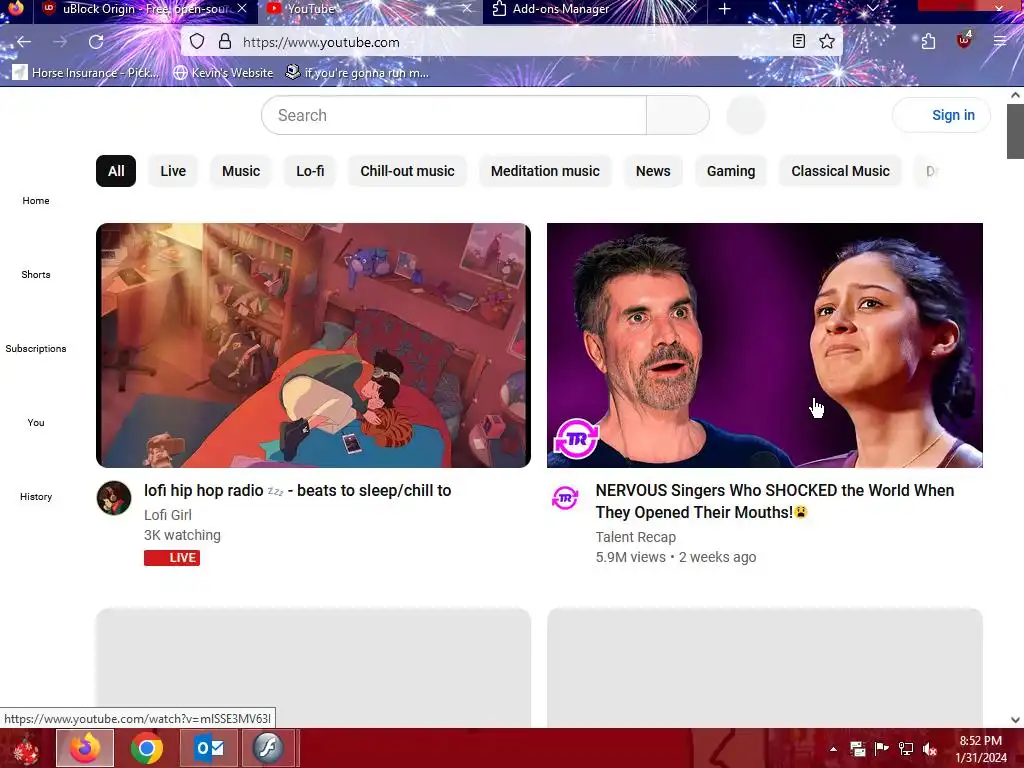Image resolution: width=1024 pixels, height=768 pixels.
Task: Open the Extensions puzzle-piece button
Action: 928,42
